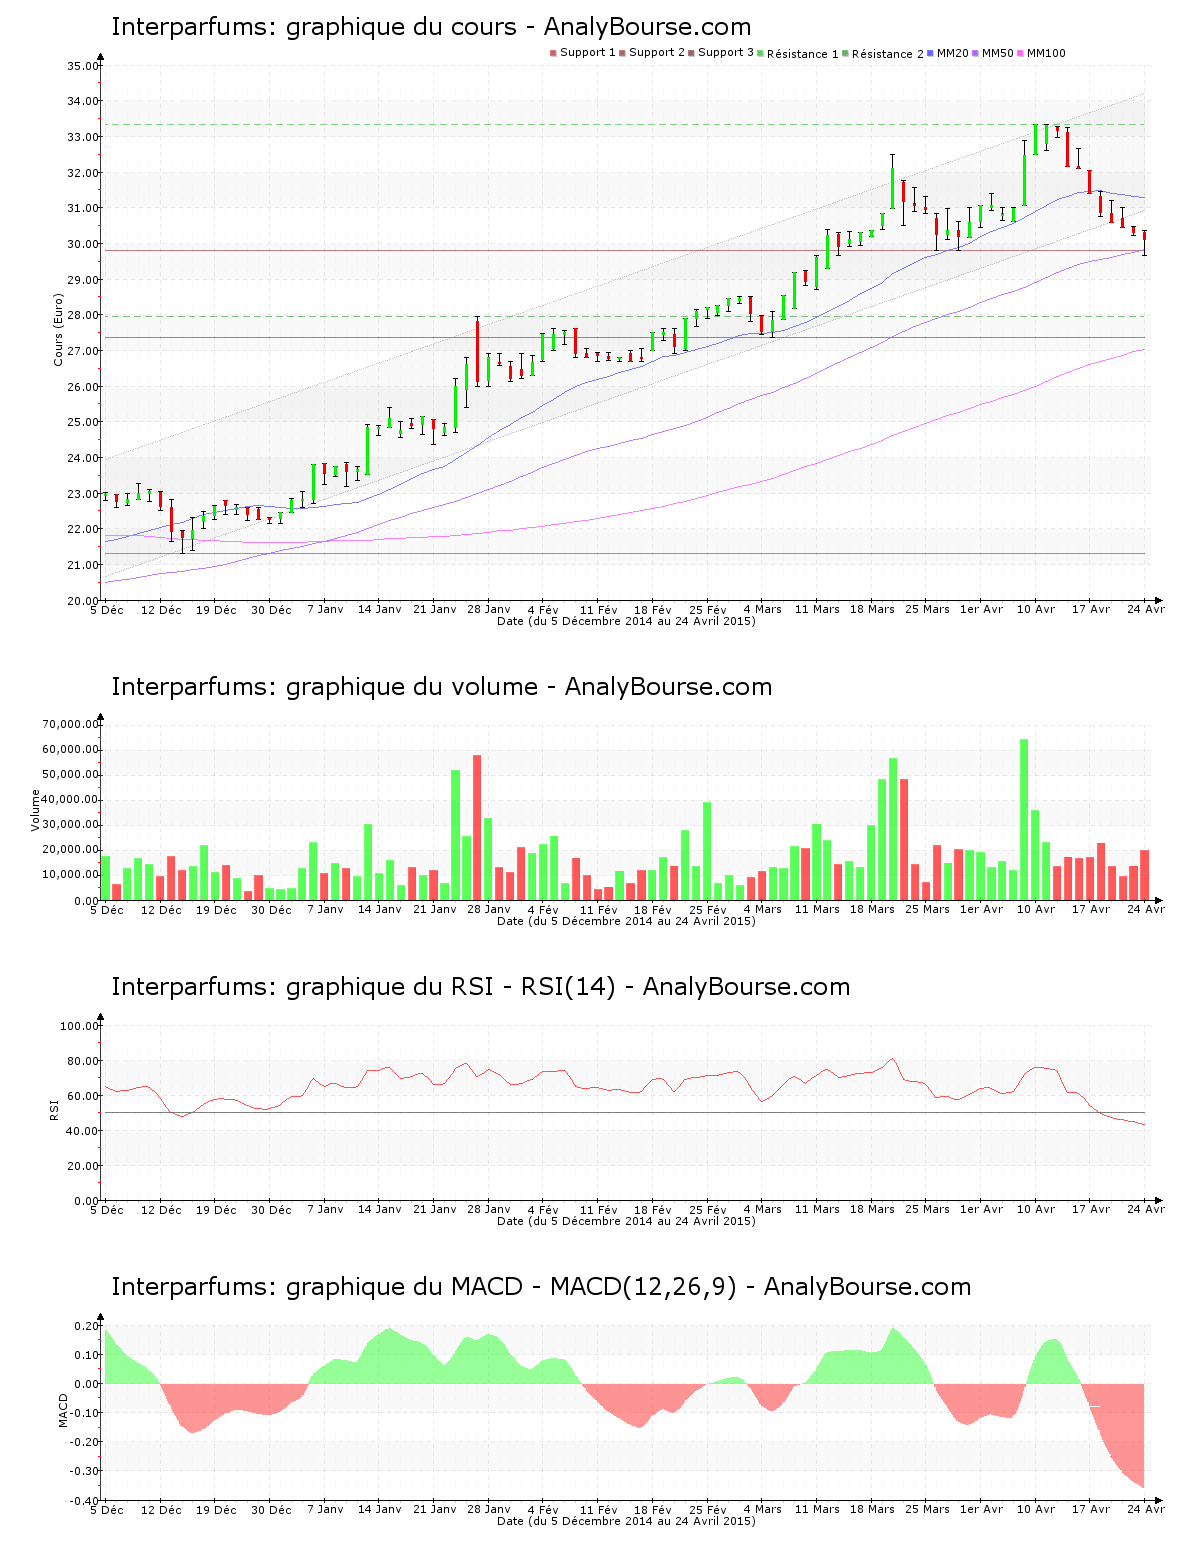This screenshot has height=1550, width=1200.
Task: Click '18 Mars' under the volume chart
Action: 872,909
